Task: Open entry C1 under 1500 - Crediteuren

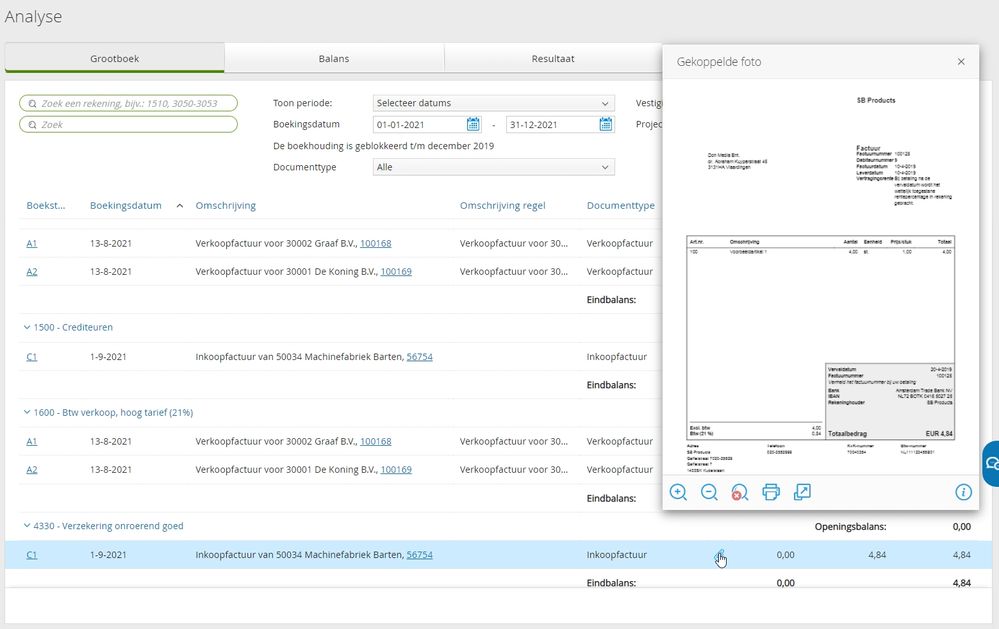Action: (x=32, y=357)
